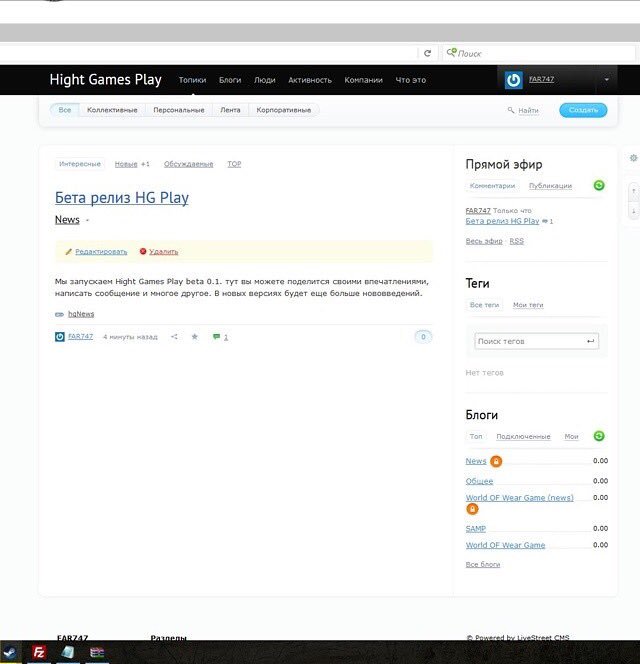Click the link icon beside hgNews tag
The image size is (640, 664).
tap(59, 314)
